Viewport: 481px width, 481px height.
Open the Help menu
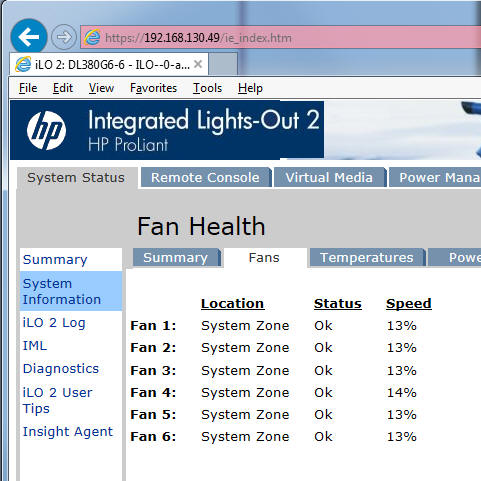point(250,88)
